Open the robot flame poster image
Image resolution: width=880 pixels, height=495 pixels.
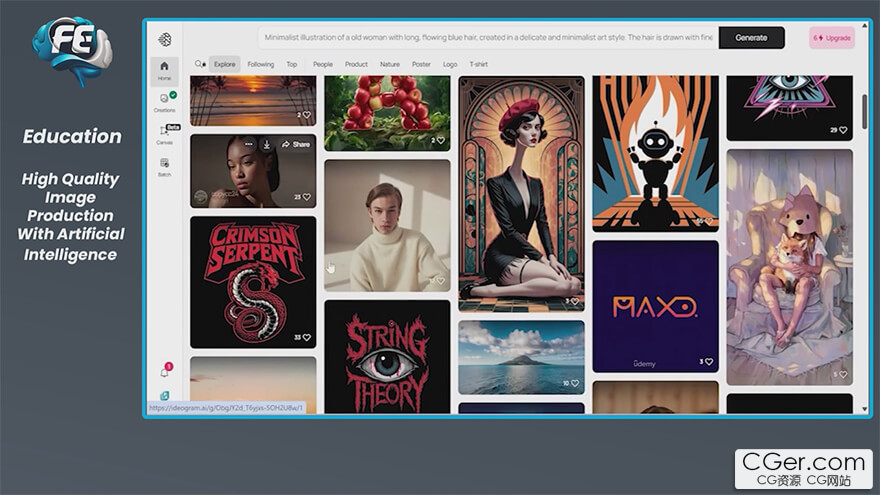pyautogui.click(x=656, y=154)
